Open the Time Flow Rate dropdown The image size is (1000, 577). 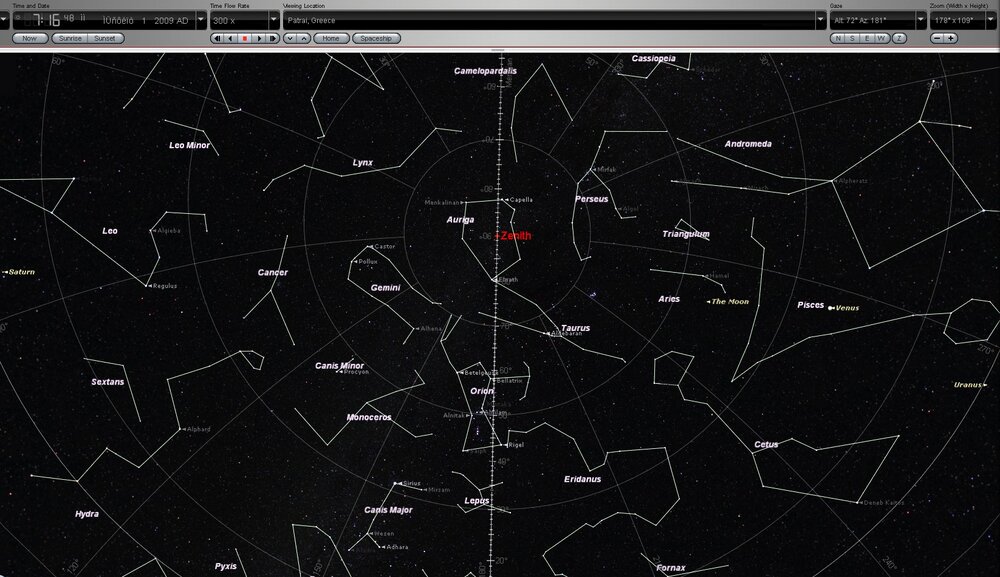coord(273,19)
